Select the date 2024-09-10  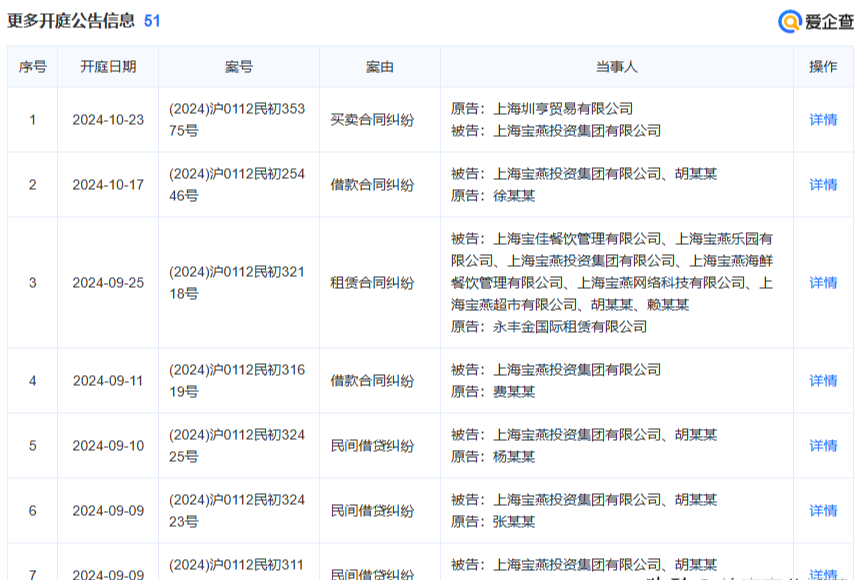tap(108, 446)
